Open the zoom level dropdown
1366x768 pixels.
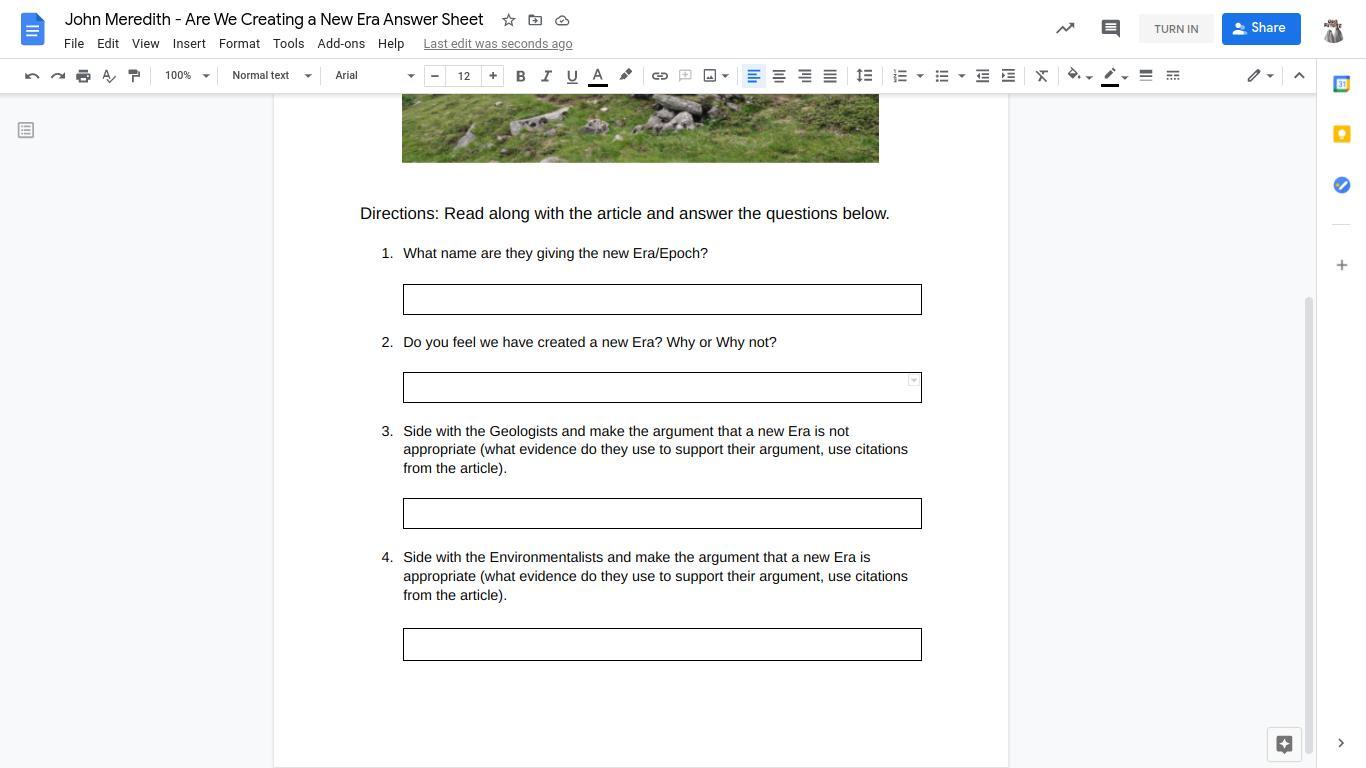(x=188, y=76)
